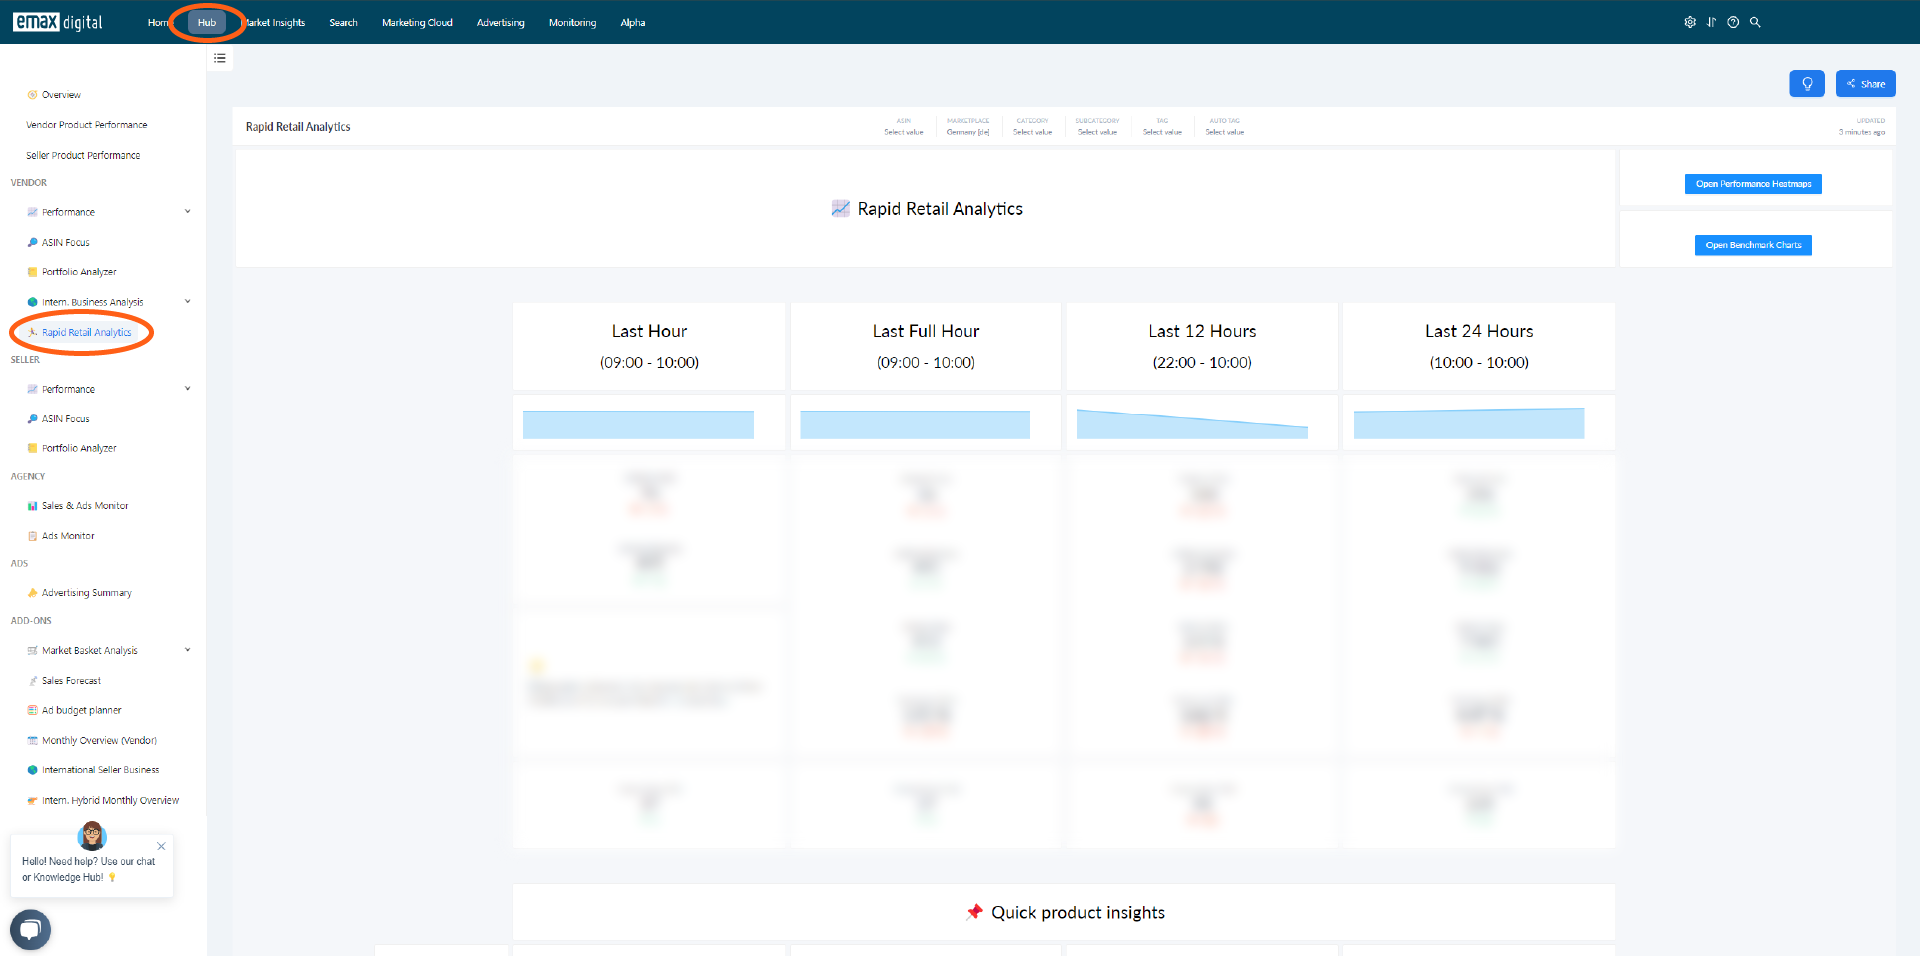
Task: Click the emax digital logo
Action: 58,22
